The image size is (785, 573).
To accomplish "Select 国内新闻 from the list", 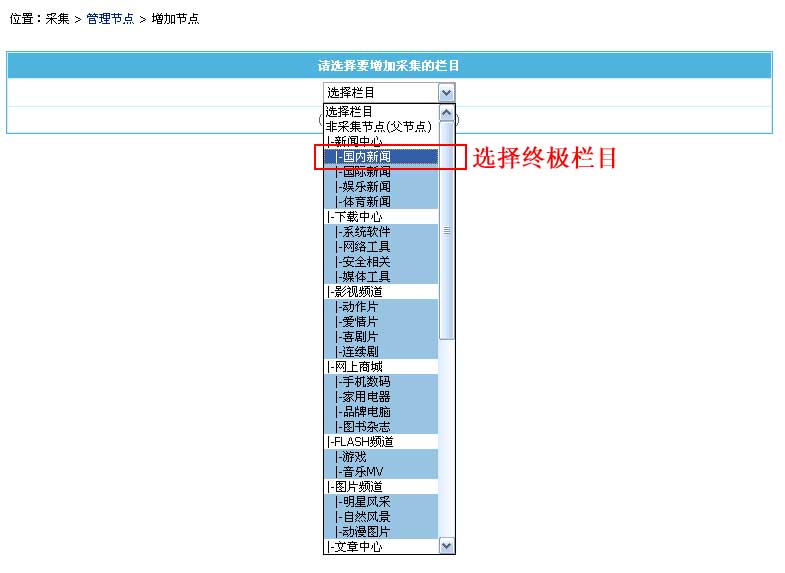I will point(365,157).
